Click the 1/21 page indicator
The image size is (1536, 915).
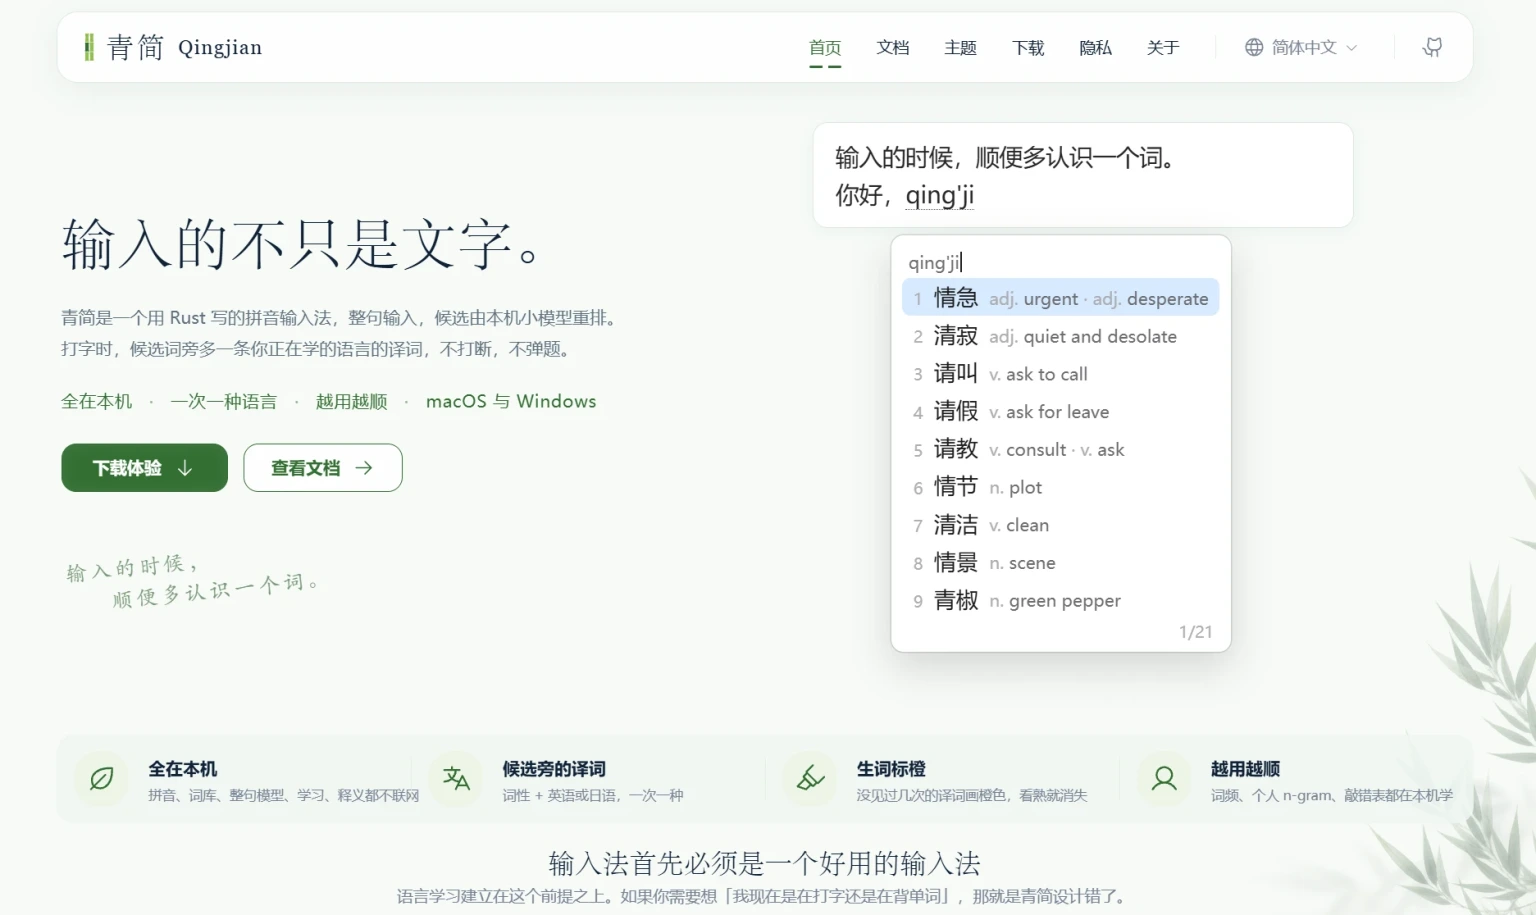tap(1195, 632)
